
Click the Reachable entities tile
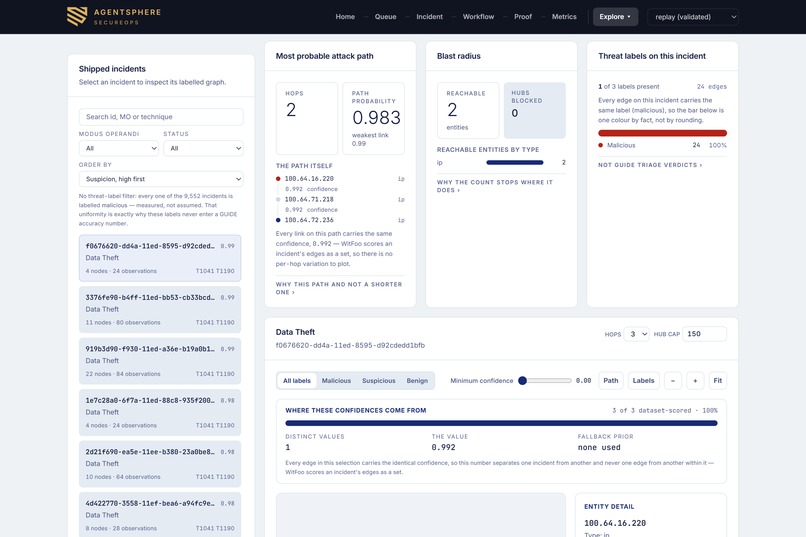click(468, 110)
